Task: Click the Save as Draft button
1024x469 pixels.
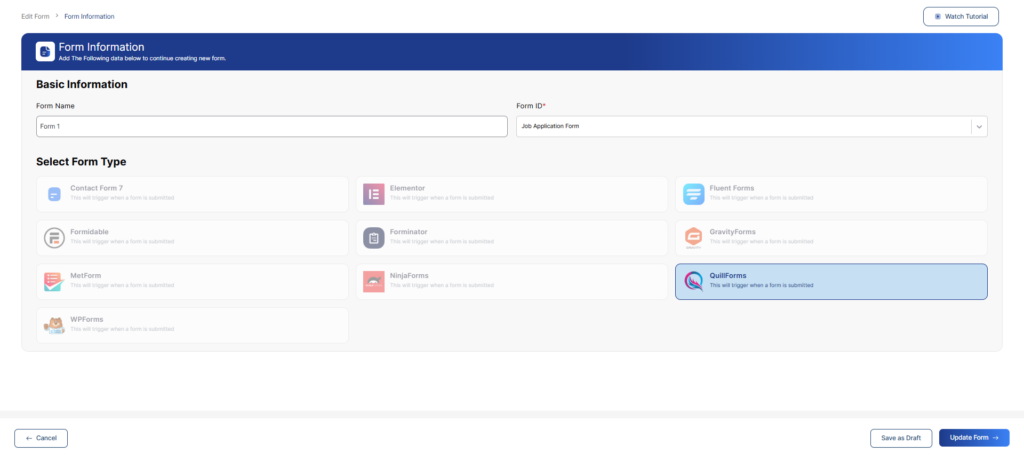Action: [x=901, y=438]
